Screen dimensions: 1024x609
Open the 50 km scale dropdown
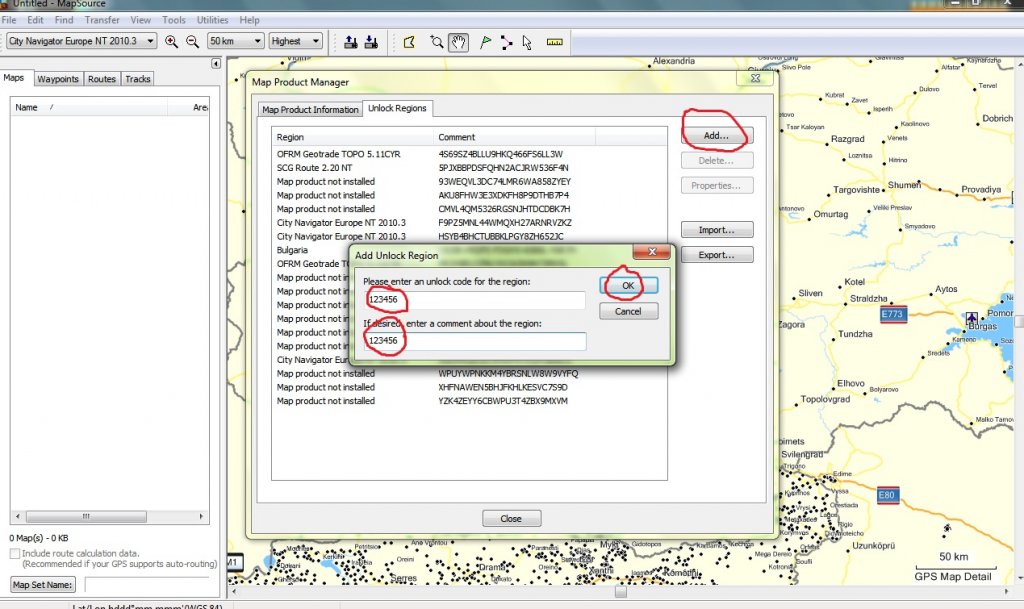tap(235, 41)
